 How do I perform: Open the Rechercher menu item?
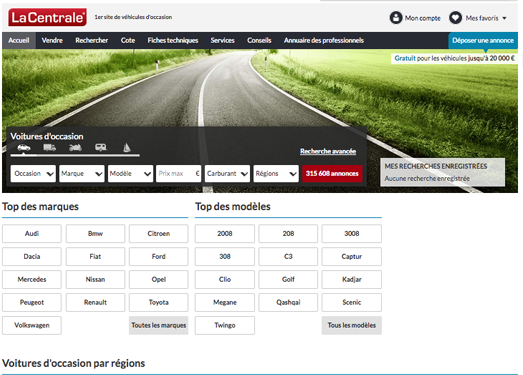tap(92, 40)
